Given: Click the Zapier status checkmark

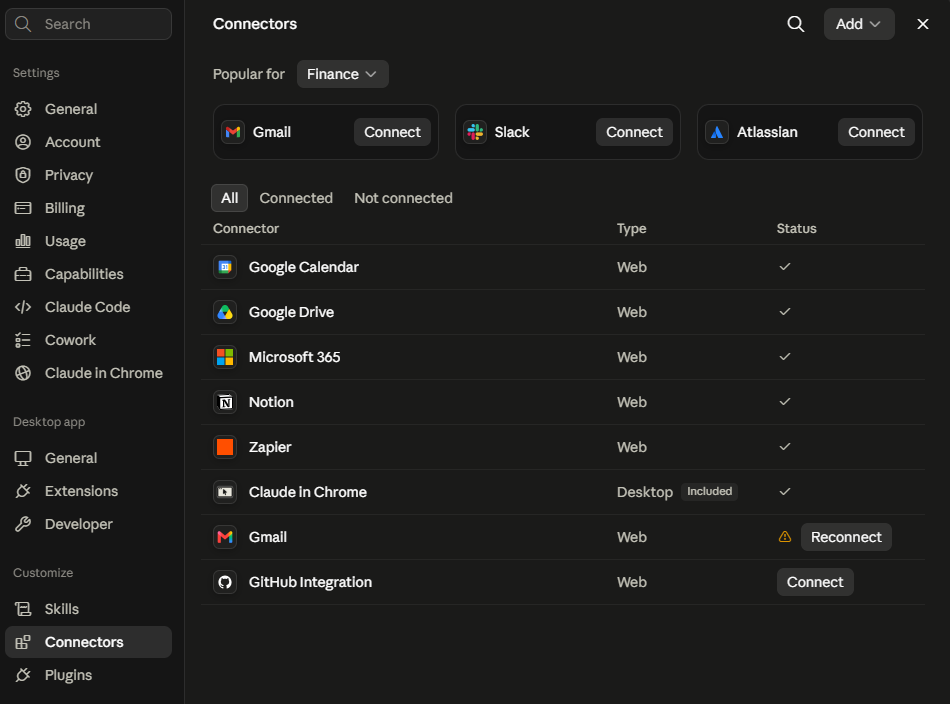Looking at the screenshot, I should (785, 447).
